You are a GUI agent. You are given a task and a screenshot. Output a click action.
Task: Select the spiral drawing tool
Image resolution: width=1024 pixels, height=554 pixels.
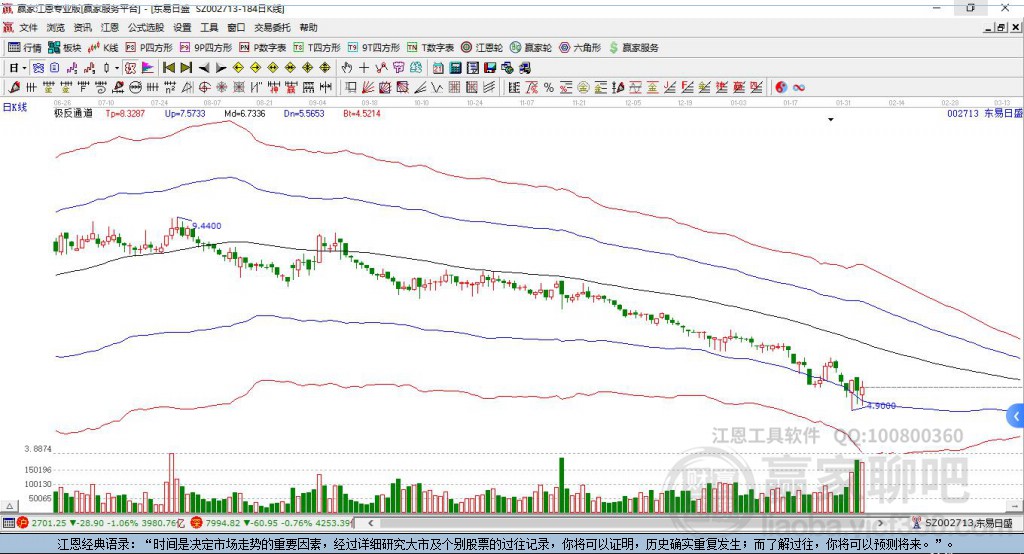101,88
